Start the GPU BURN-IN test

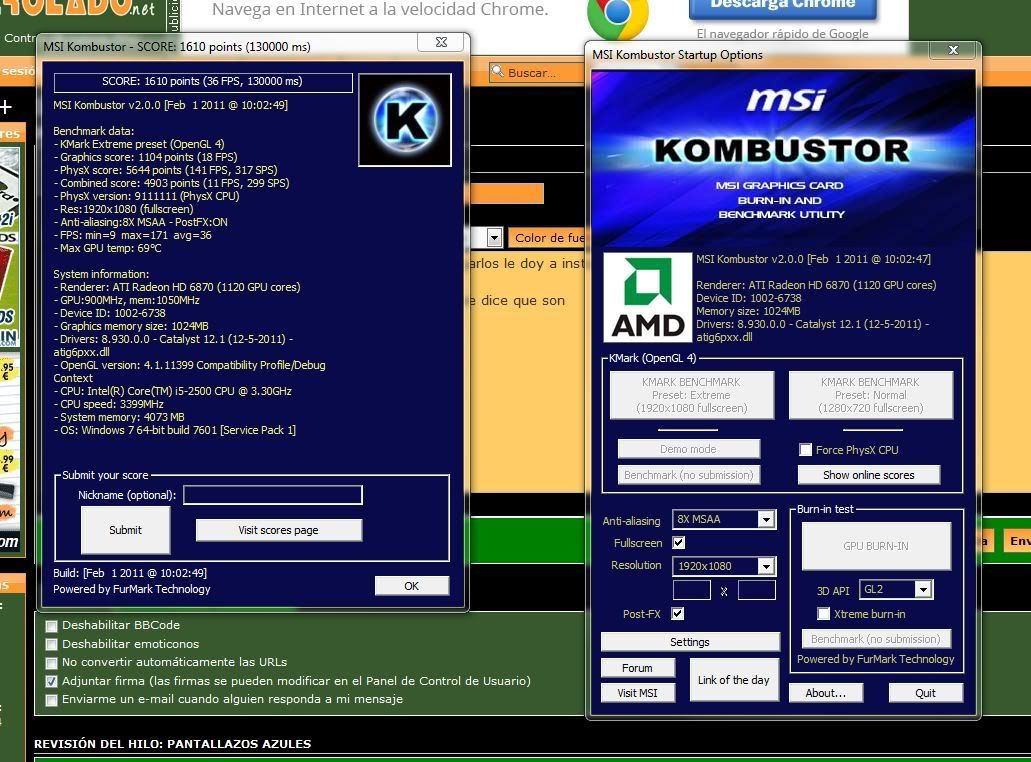click(x=876, y=546)
